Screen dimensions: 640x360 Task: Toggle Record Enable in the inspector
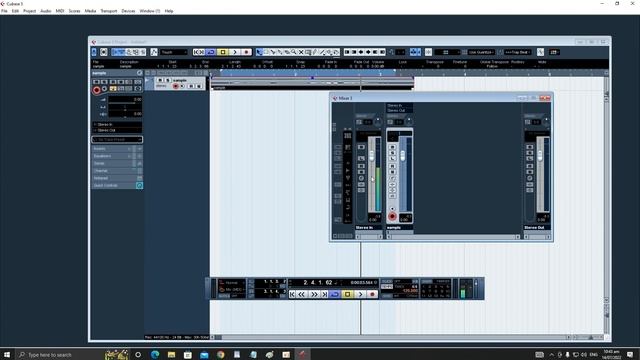pyautogui.click(x=96, y=90)
